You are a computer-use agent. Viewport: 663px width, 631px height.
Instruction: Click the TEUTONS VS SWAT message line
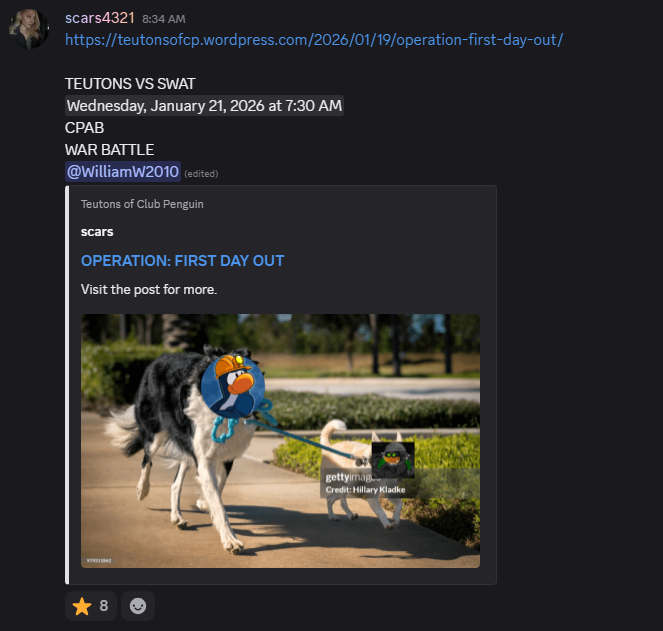click(130, 84)
